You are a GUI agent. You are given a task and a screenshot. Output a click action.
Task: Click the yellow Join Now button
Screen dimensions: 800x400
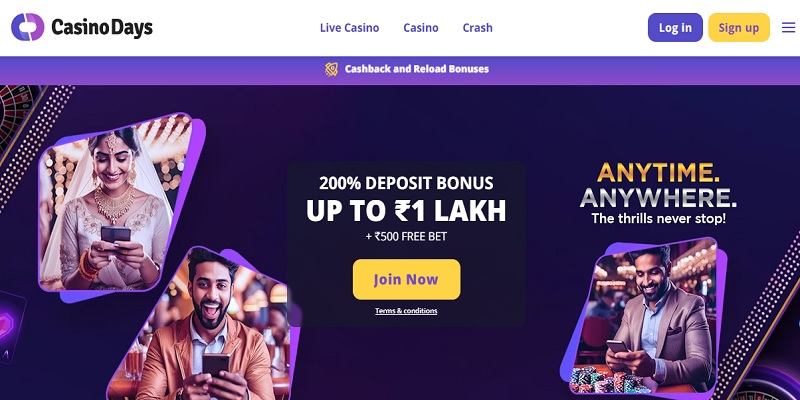[406, 279]
